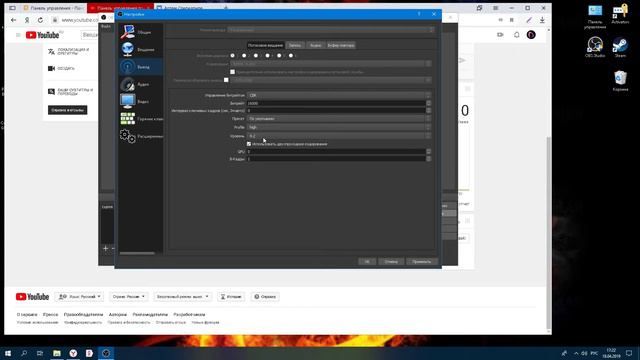Click the browser downloads arrow icon

(x=542, y=20)
